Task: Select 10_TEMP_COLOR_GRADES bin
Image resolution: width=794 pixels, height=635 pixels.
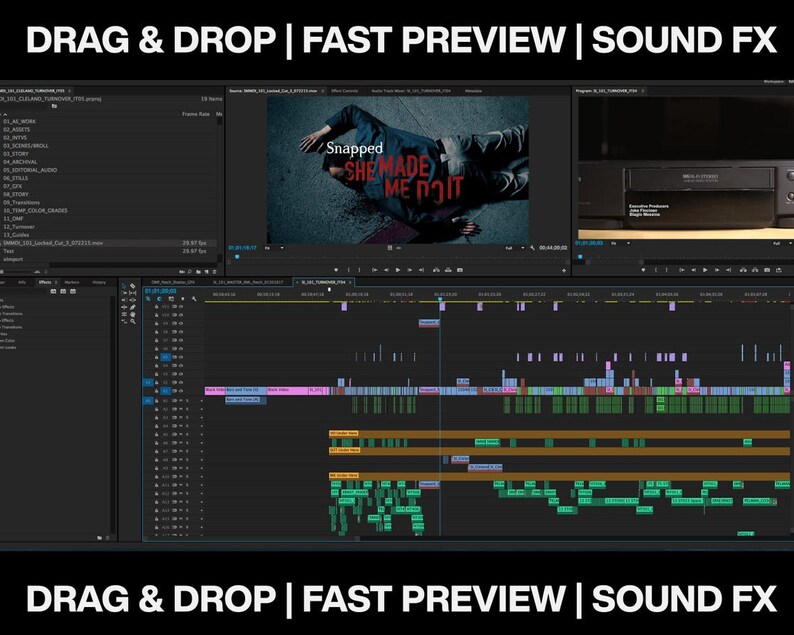Action: click(x=35, y=211)
